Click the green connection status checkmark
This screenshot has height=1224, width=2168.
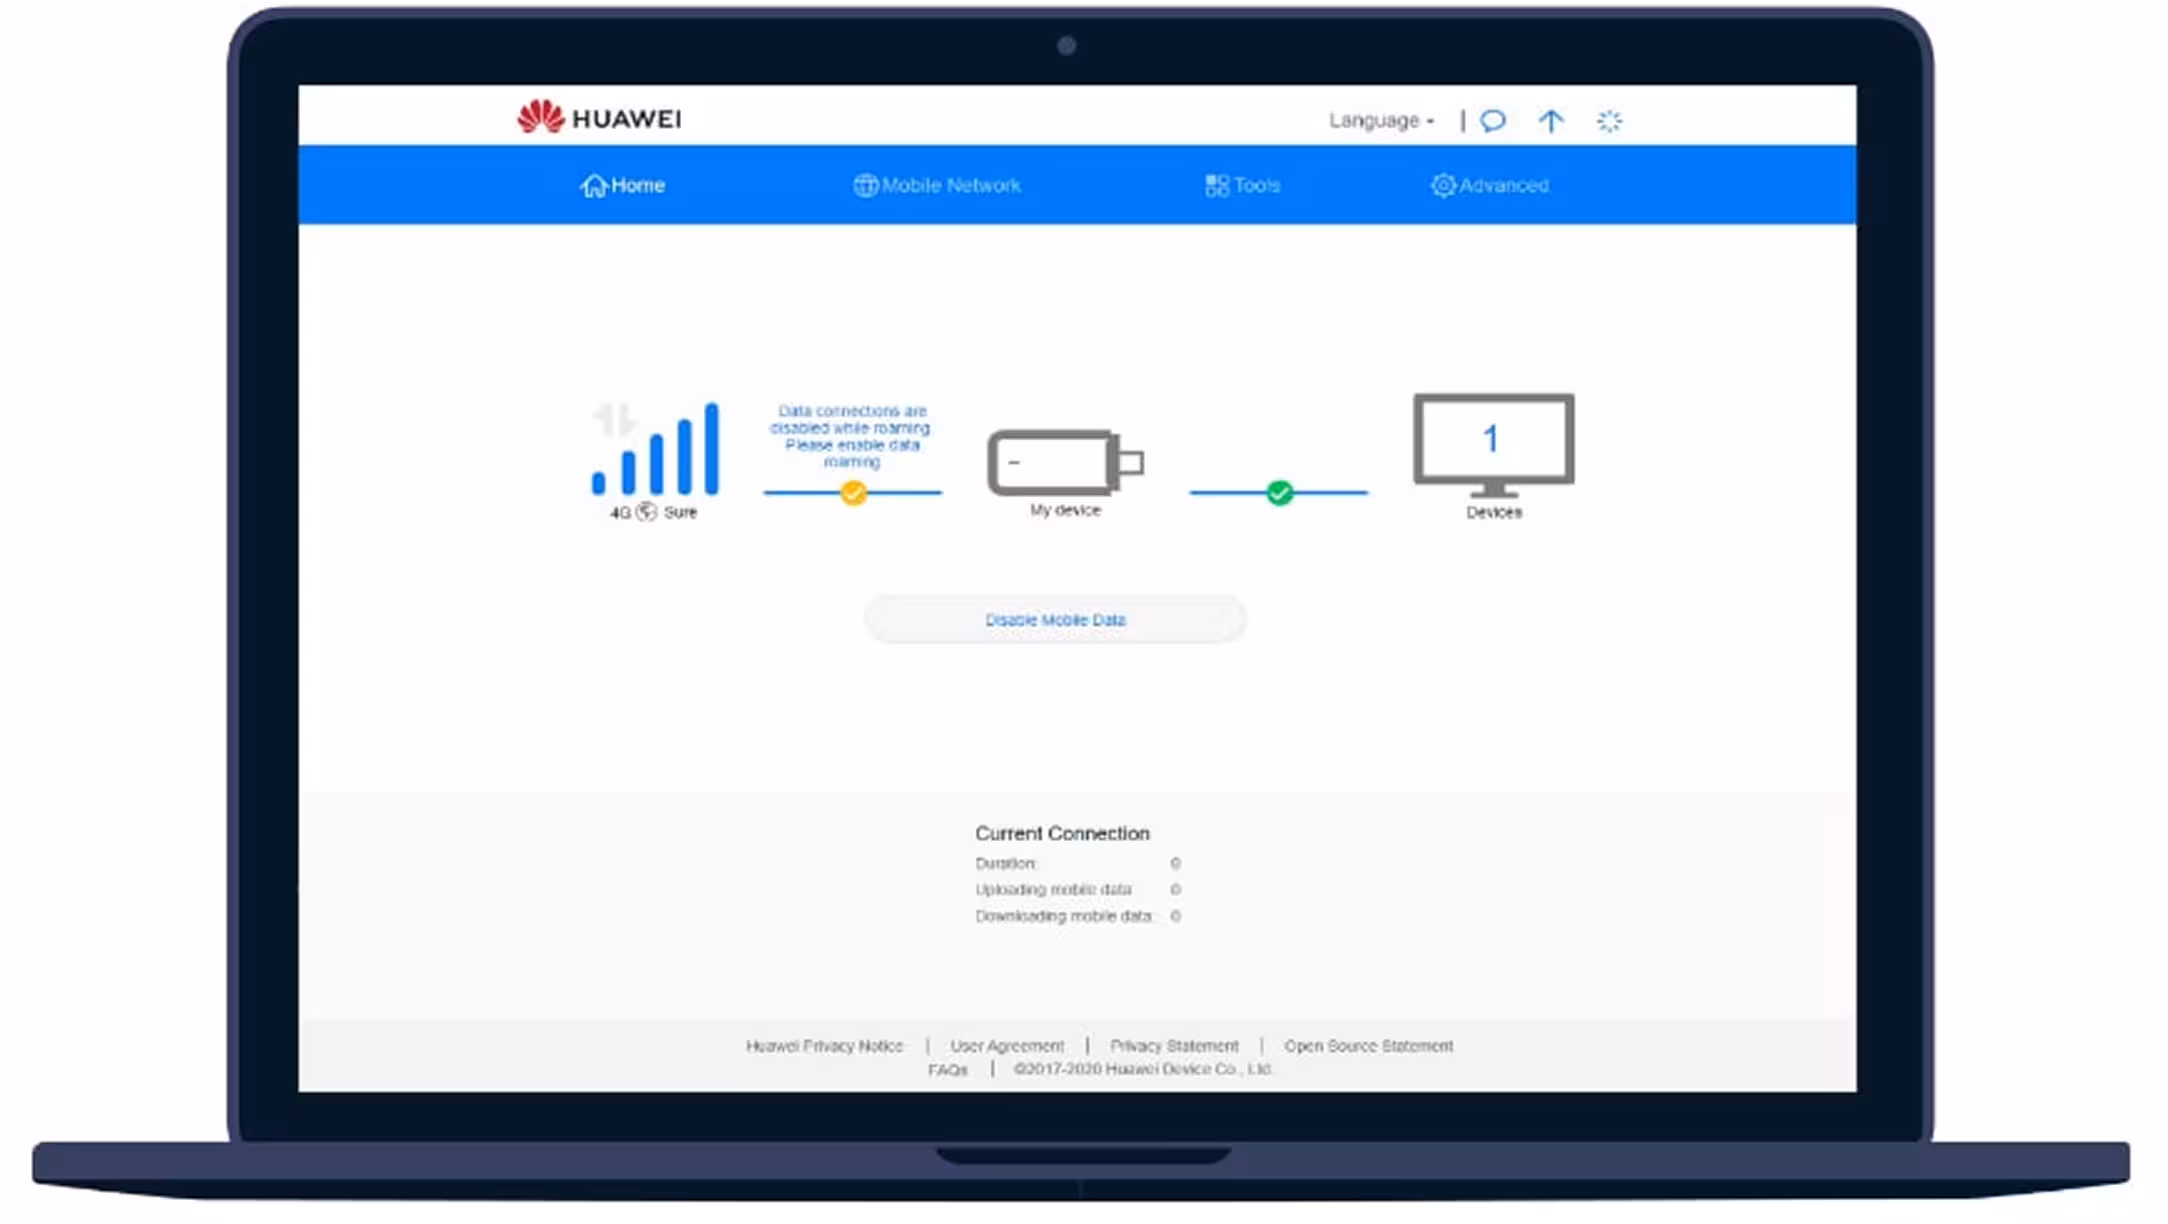[1279, 492]
